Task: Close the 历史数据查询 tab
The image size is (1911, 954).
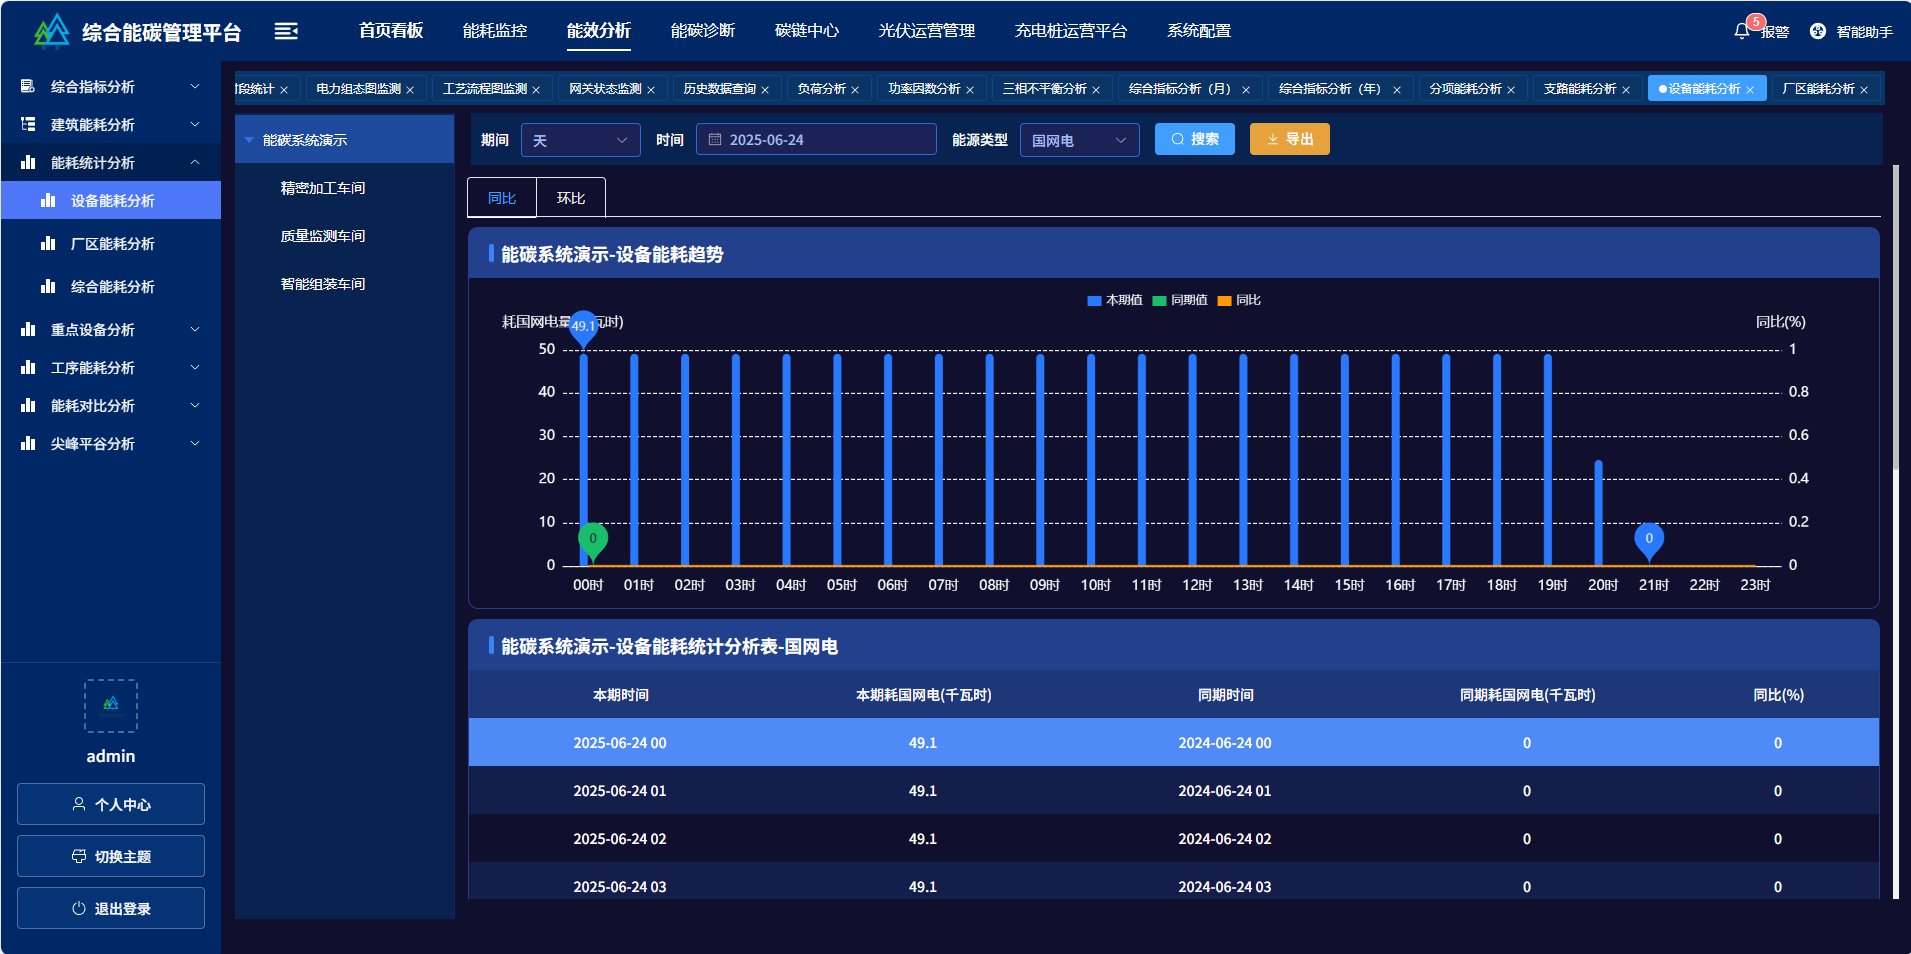Action: 765,90
